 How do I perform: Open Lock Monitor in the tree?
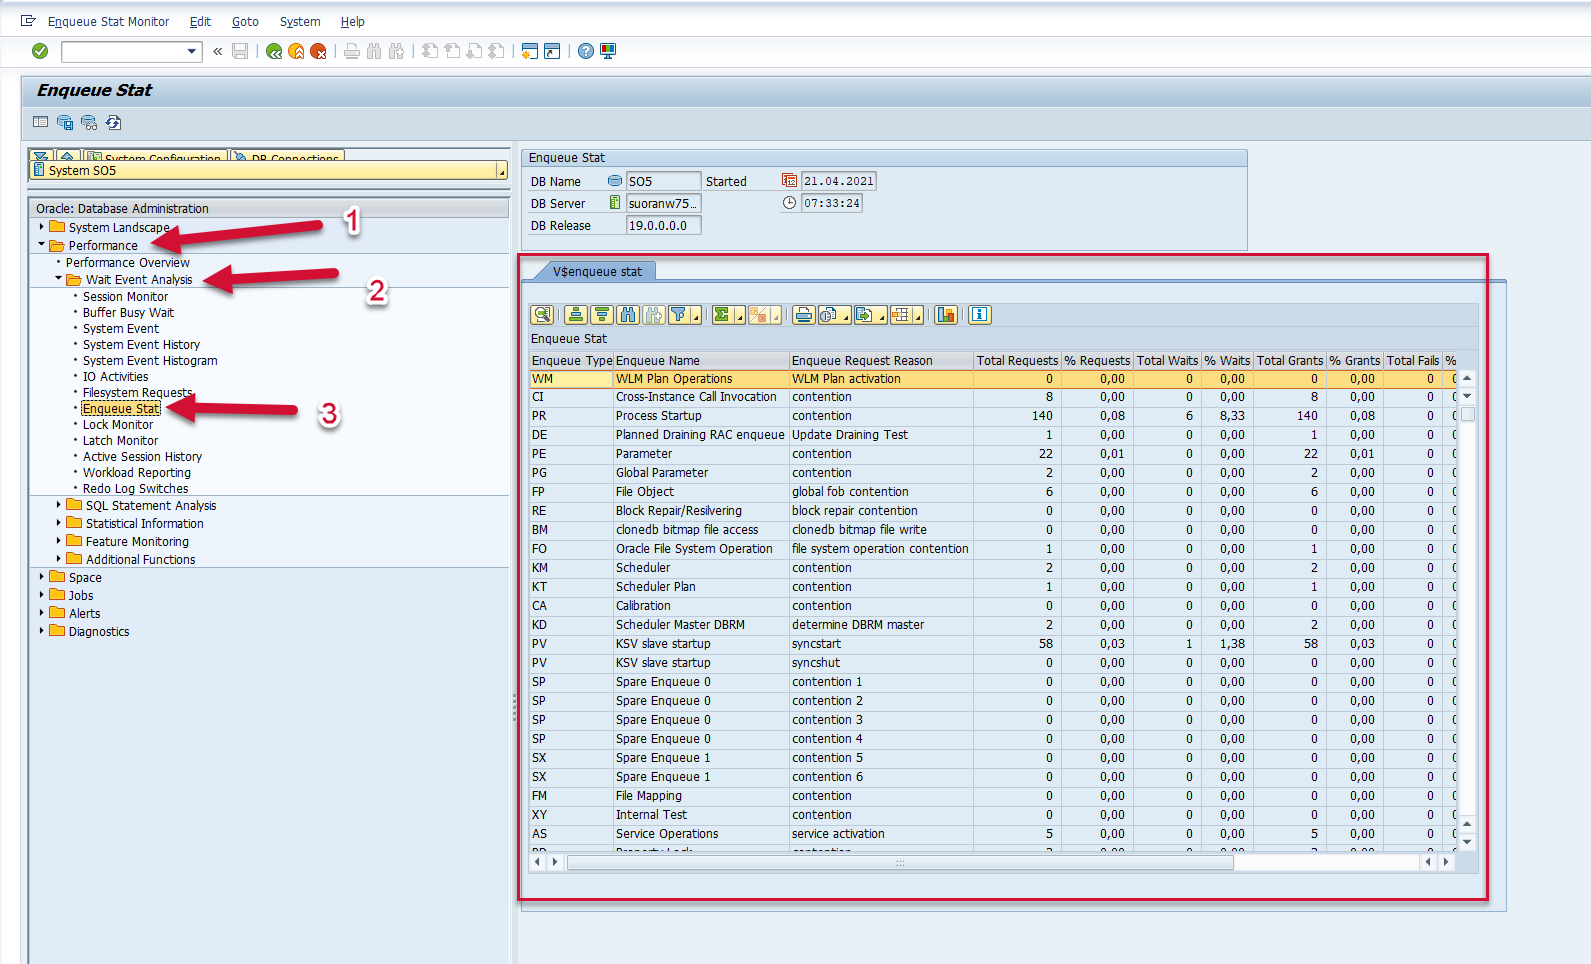pos(118,425)
